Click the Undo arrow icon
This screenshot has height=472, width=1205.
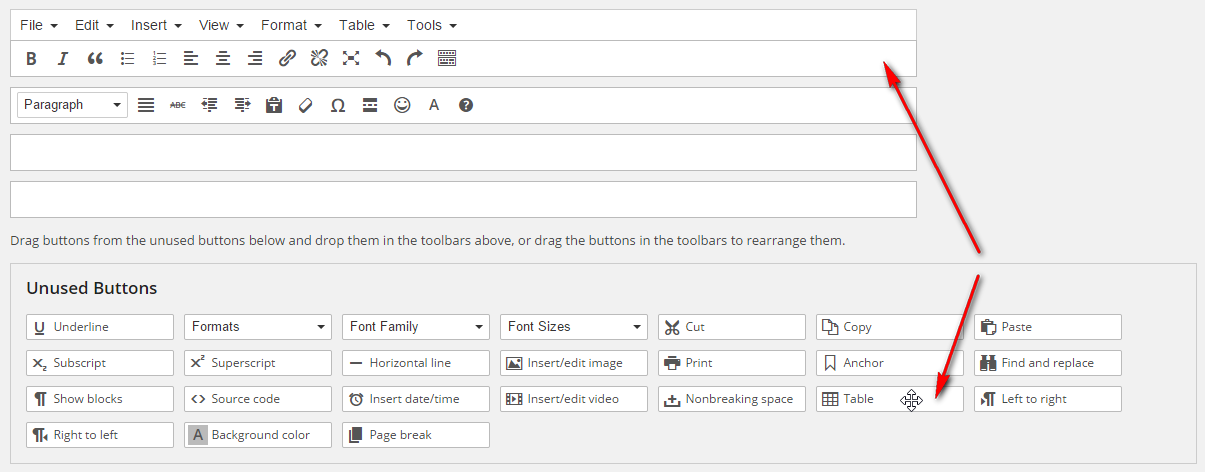pyautogui.click(x=383, y=59)
